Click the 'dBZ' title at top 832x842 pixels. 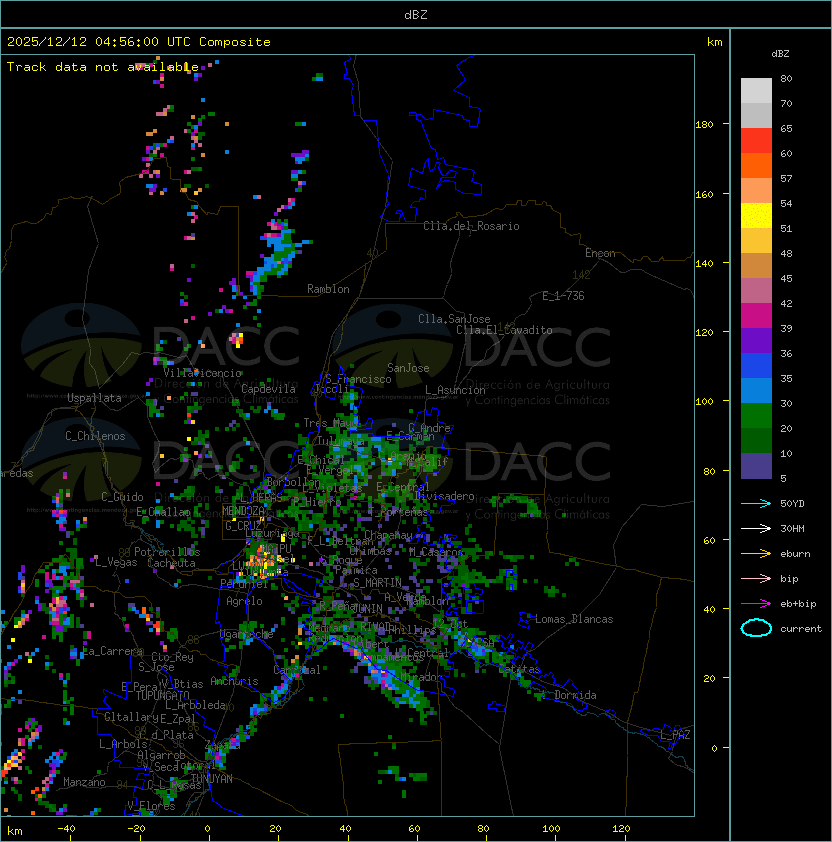pyautogui.click(x=416, y=15)
